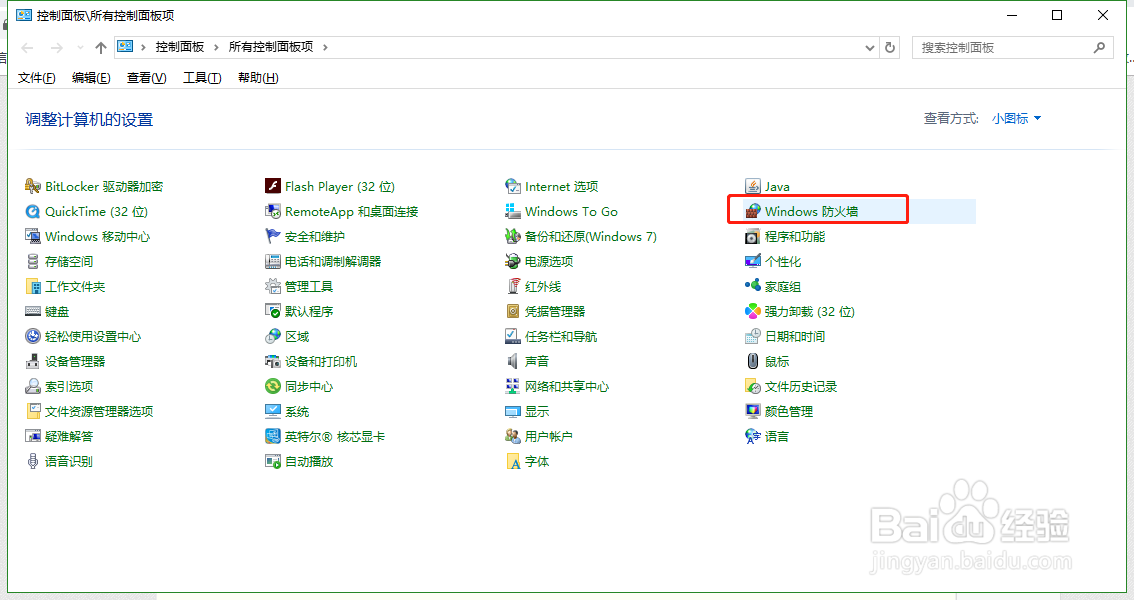Click the Up one level arrow
Screen dimensions: 1134x600
click(x=101, y=48)
